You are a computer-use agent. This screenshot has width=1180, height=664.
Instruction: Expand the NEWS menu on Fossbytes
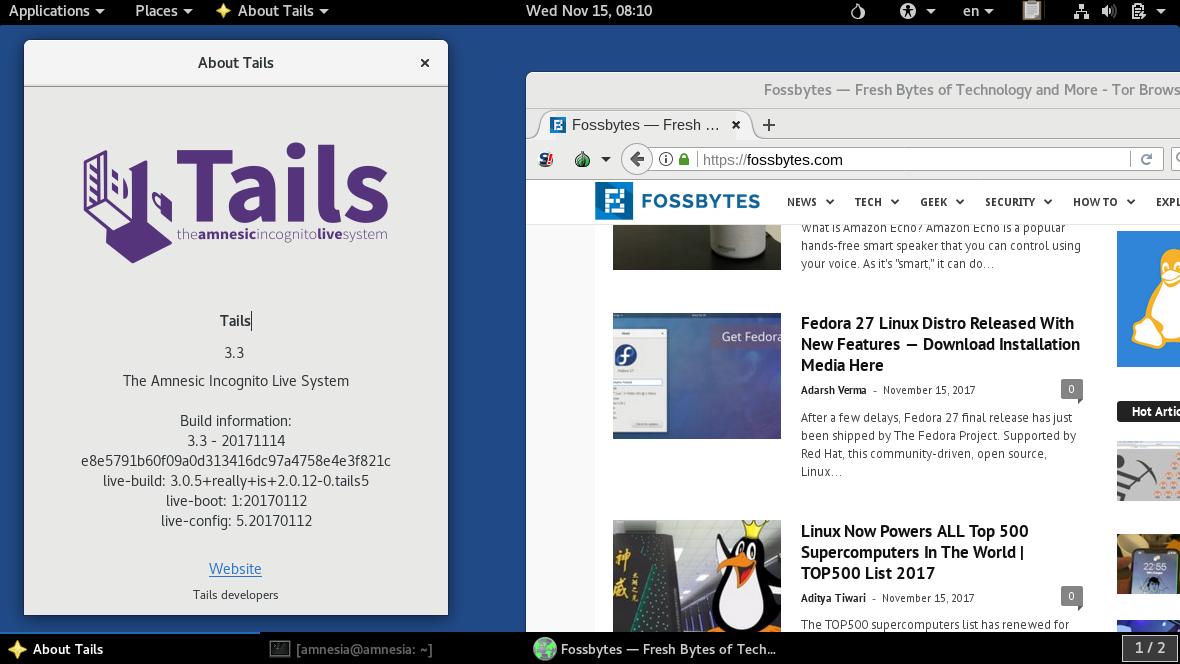[810, 202]
